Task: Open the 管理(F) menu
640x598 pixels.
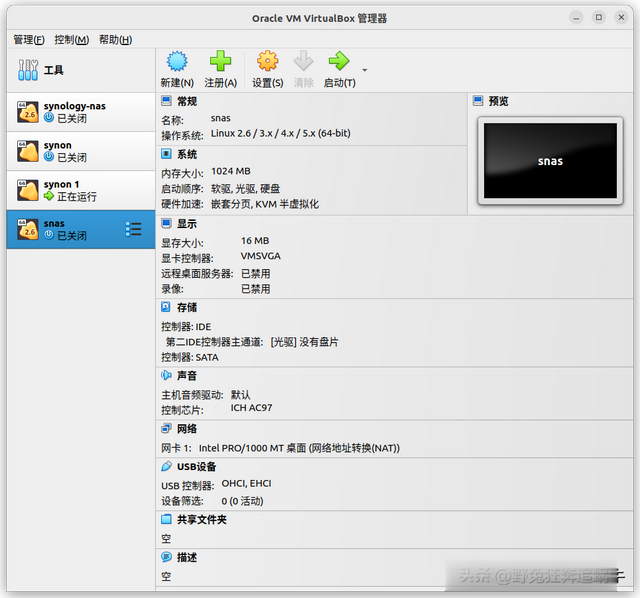Action: click(x=29, y=40)
